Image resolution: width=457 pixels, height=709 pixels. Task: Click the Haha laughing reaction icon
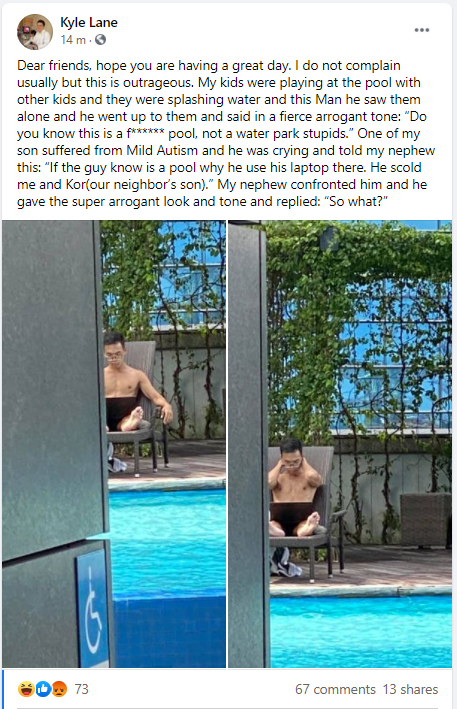point(26,689)
